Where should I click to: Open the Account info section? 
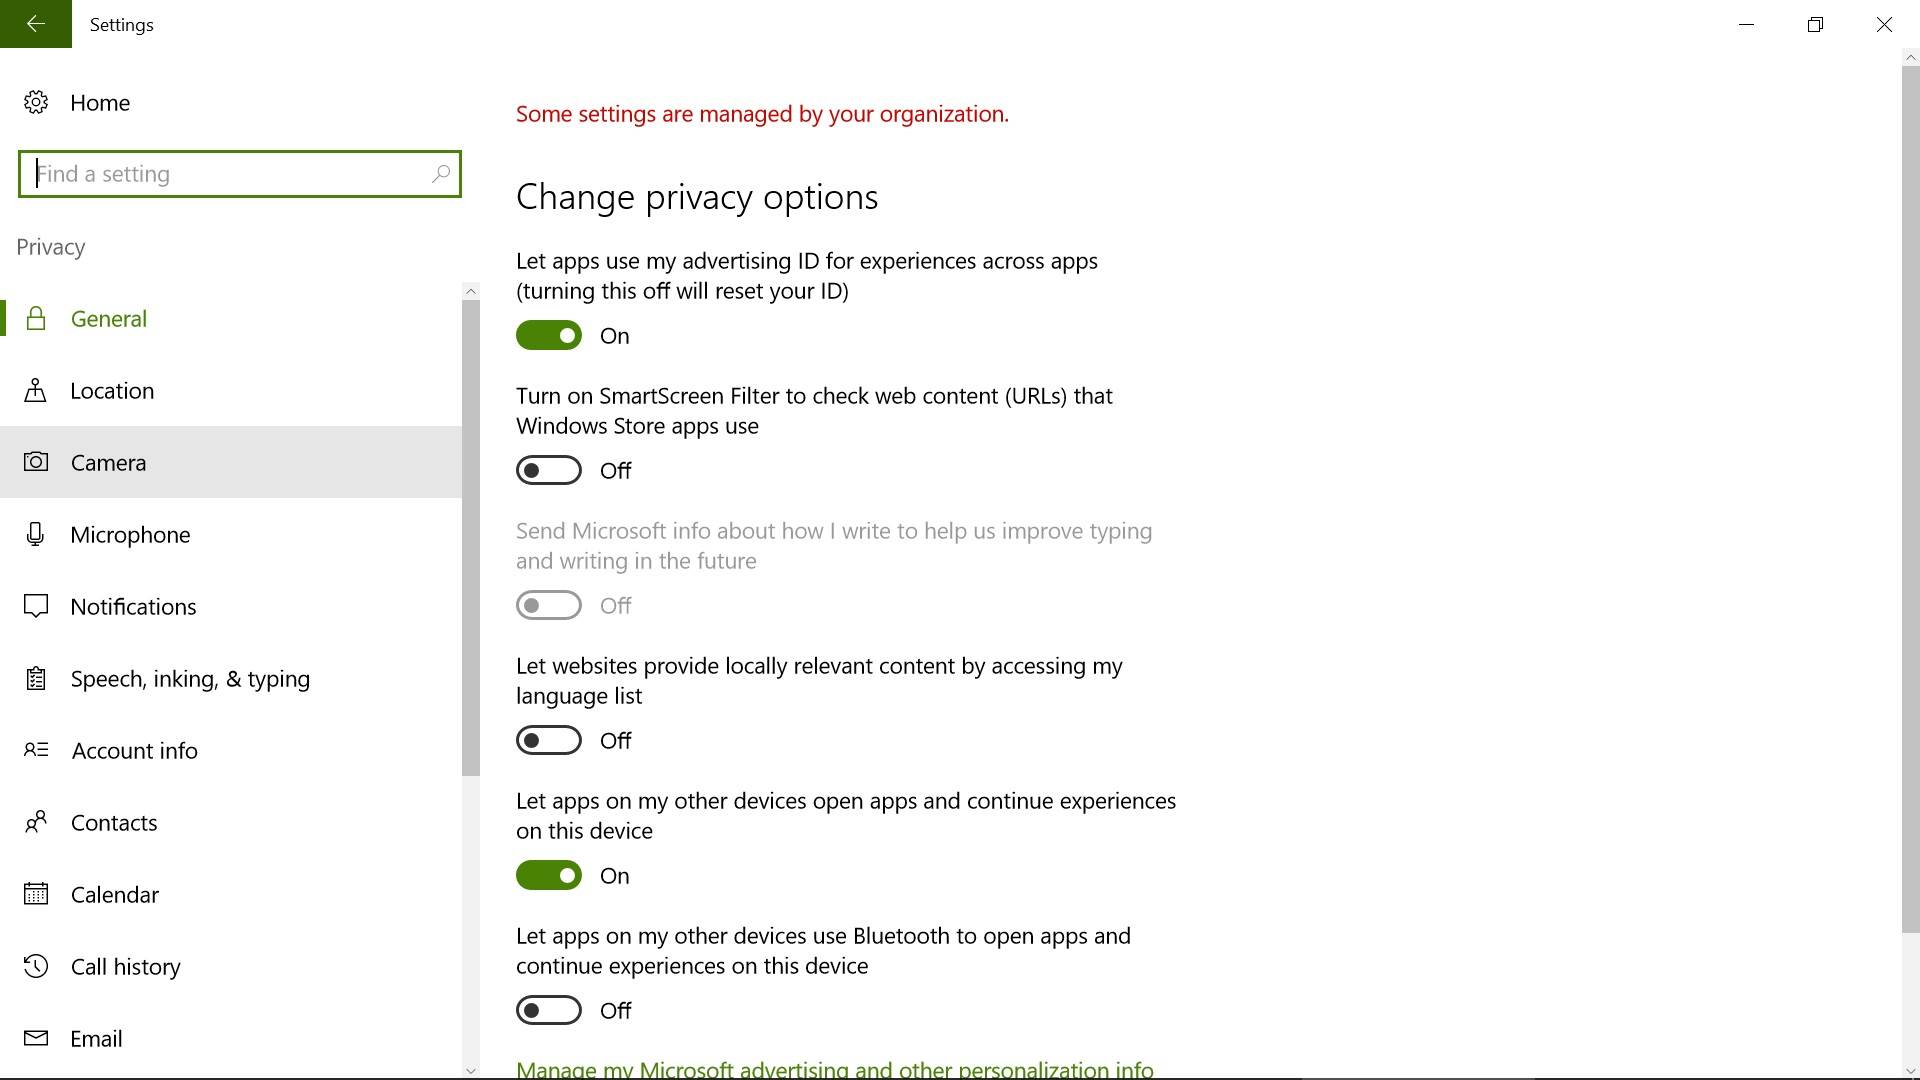134,750
